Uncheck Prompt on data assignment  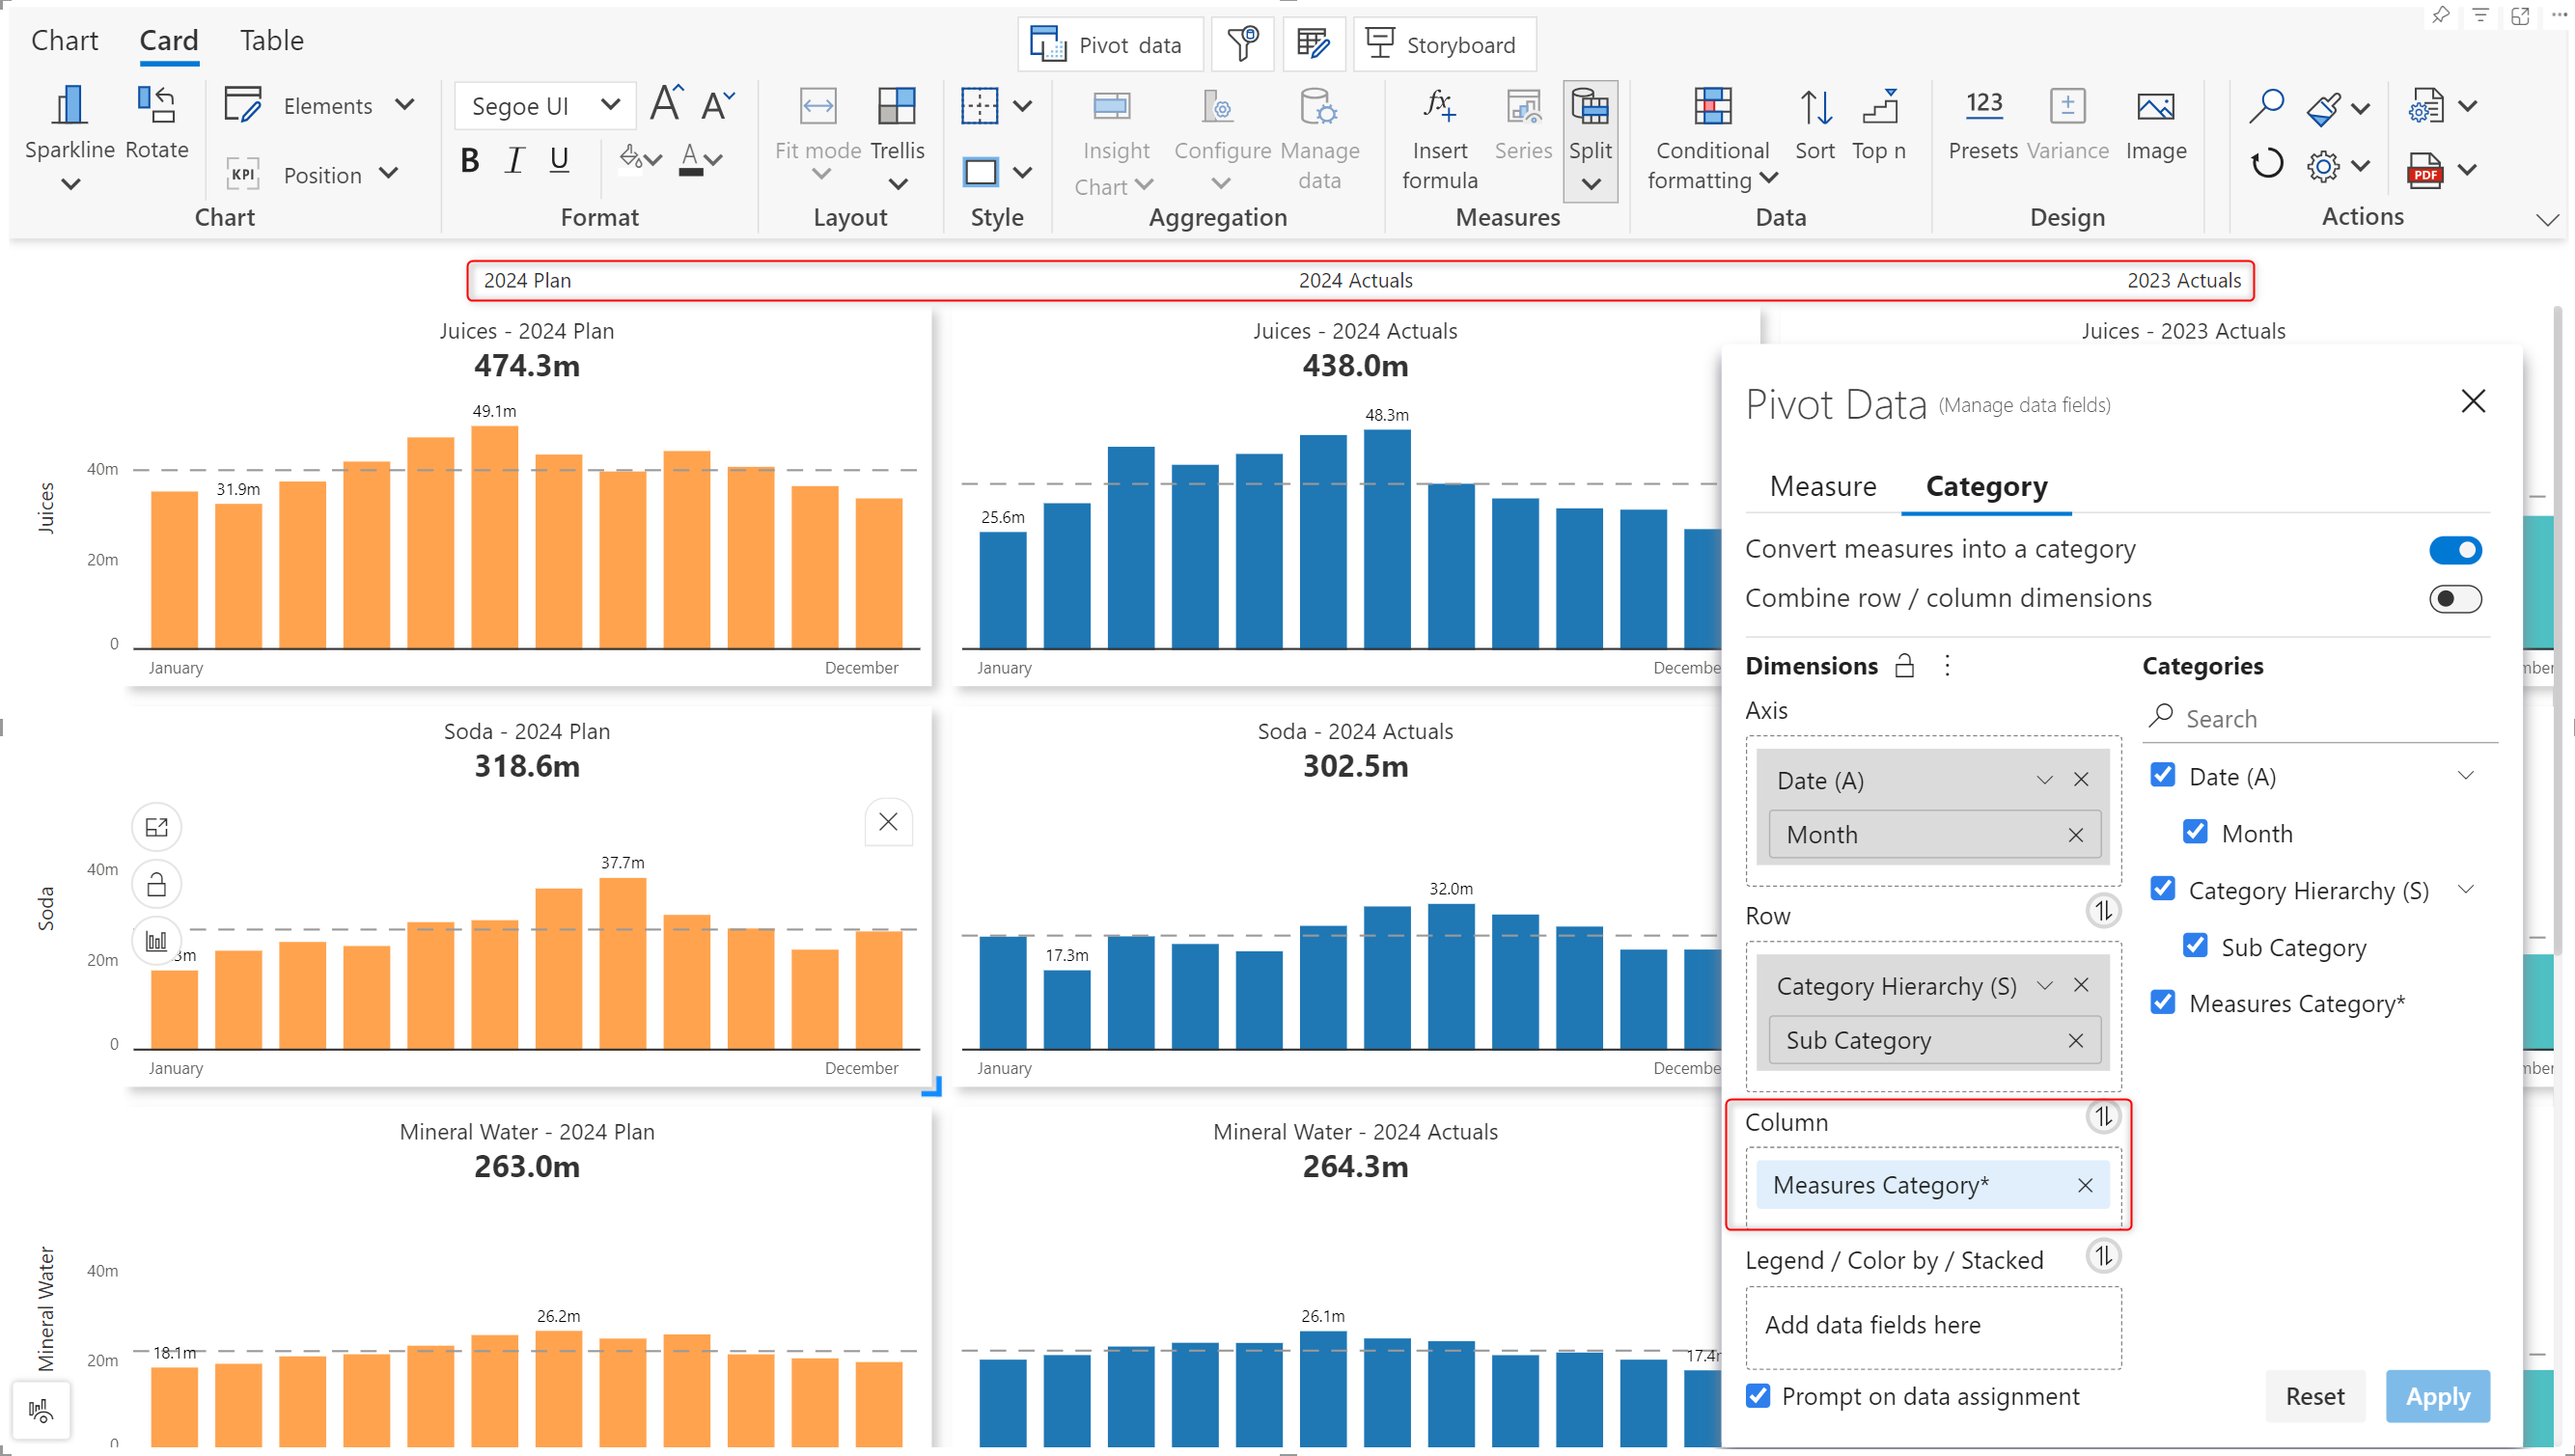click(x=1758, y=1396)
